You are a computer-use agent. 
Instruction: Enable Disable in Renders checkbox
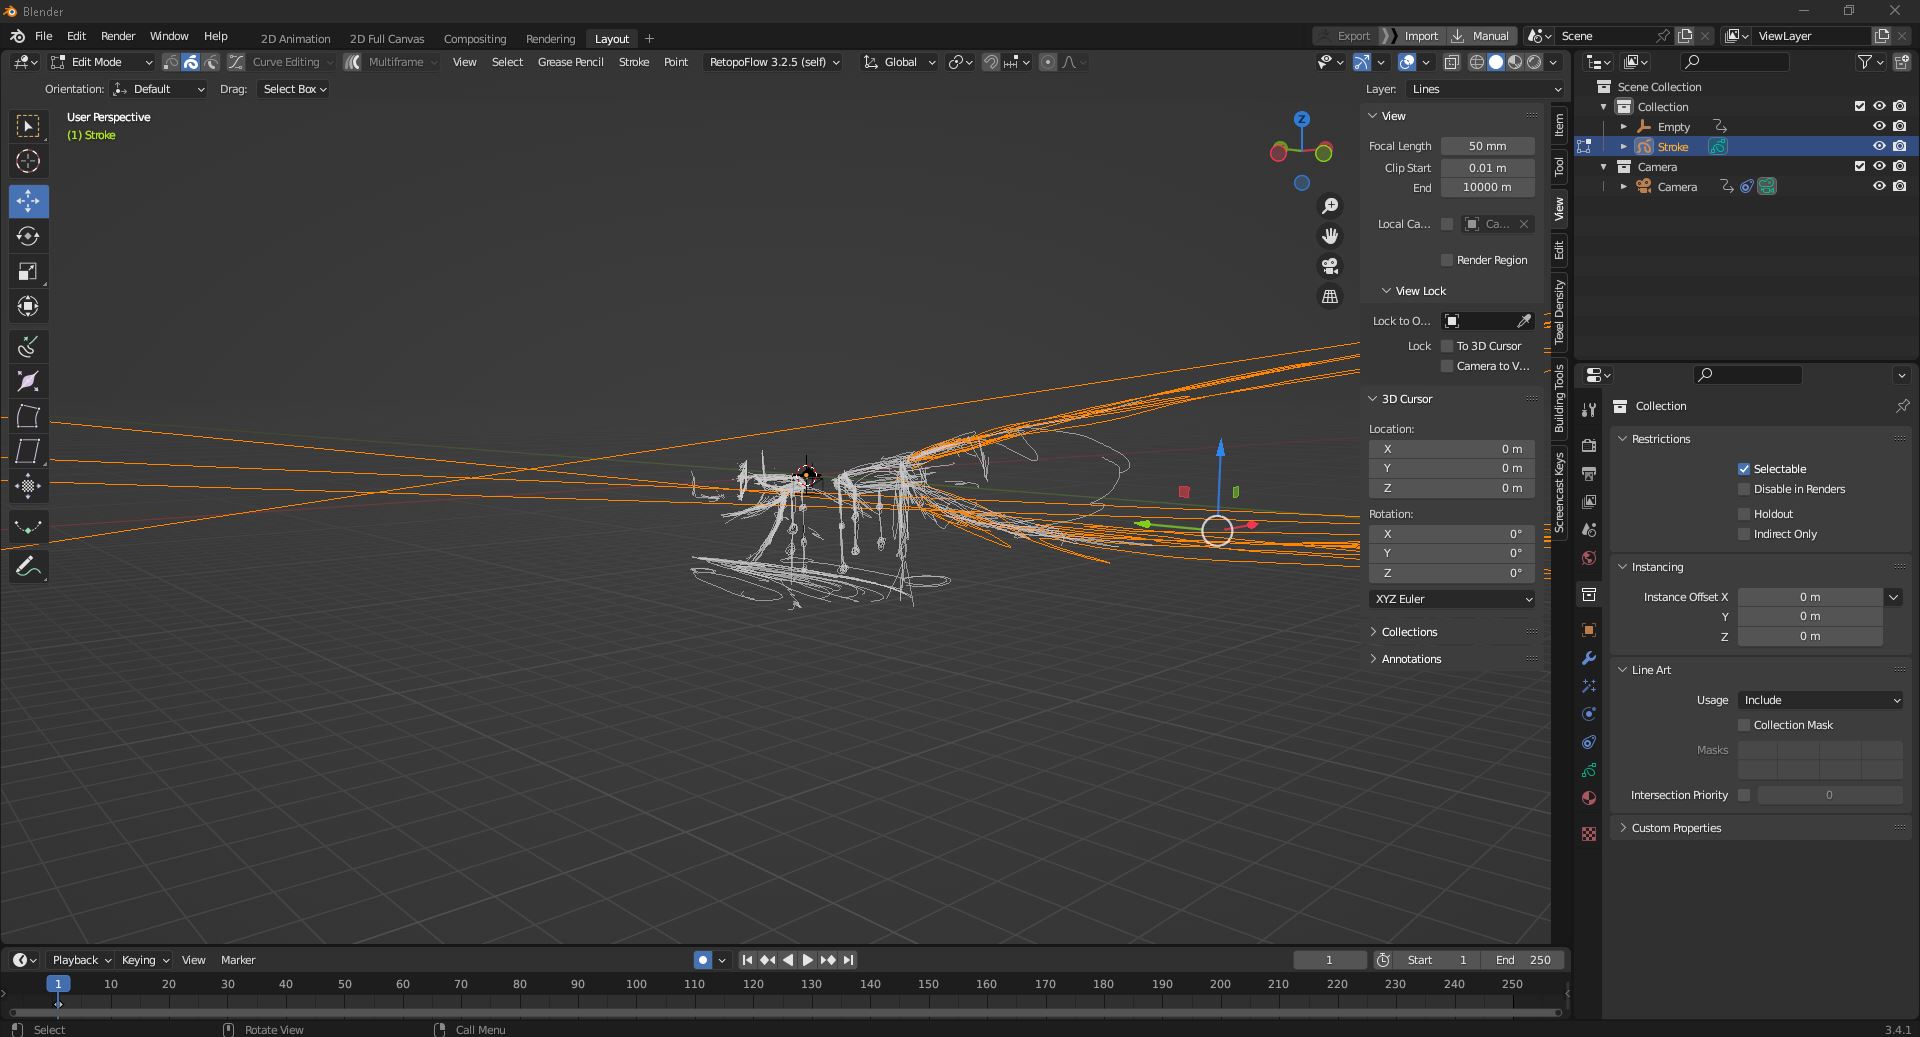click(x=1744, y=489)
